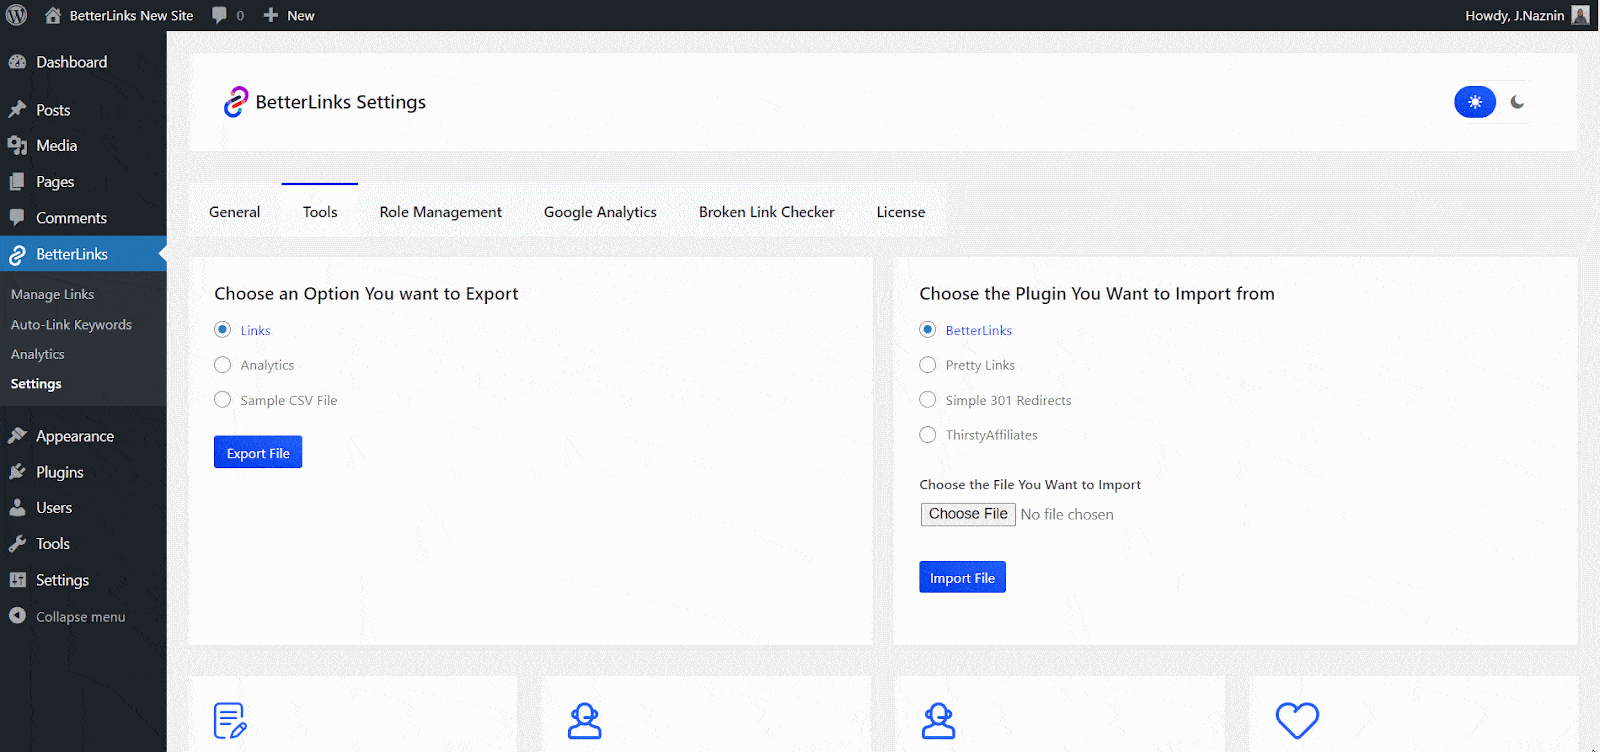Screen dimensions: 1600x752
Task: Click the BetterLinks logo in settings header
Action: pyautogui.click(x=236, y=102)
